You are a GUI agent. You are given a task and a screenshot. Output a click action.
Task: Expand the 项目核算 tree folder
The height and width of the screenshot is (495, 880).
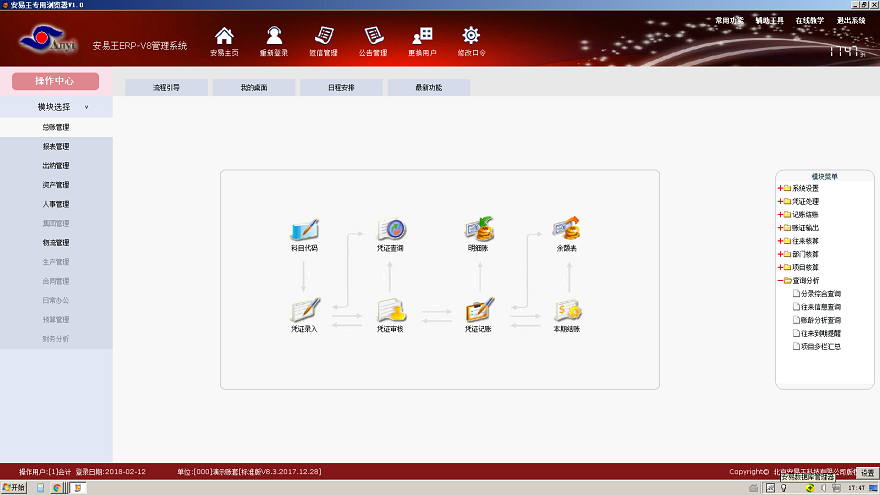[x=780, y=267]
